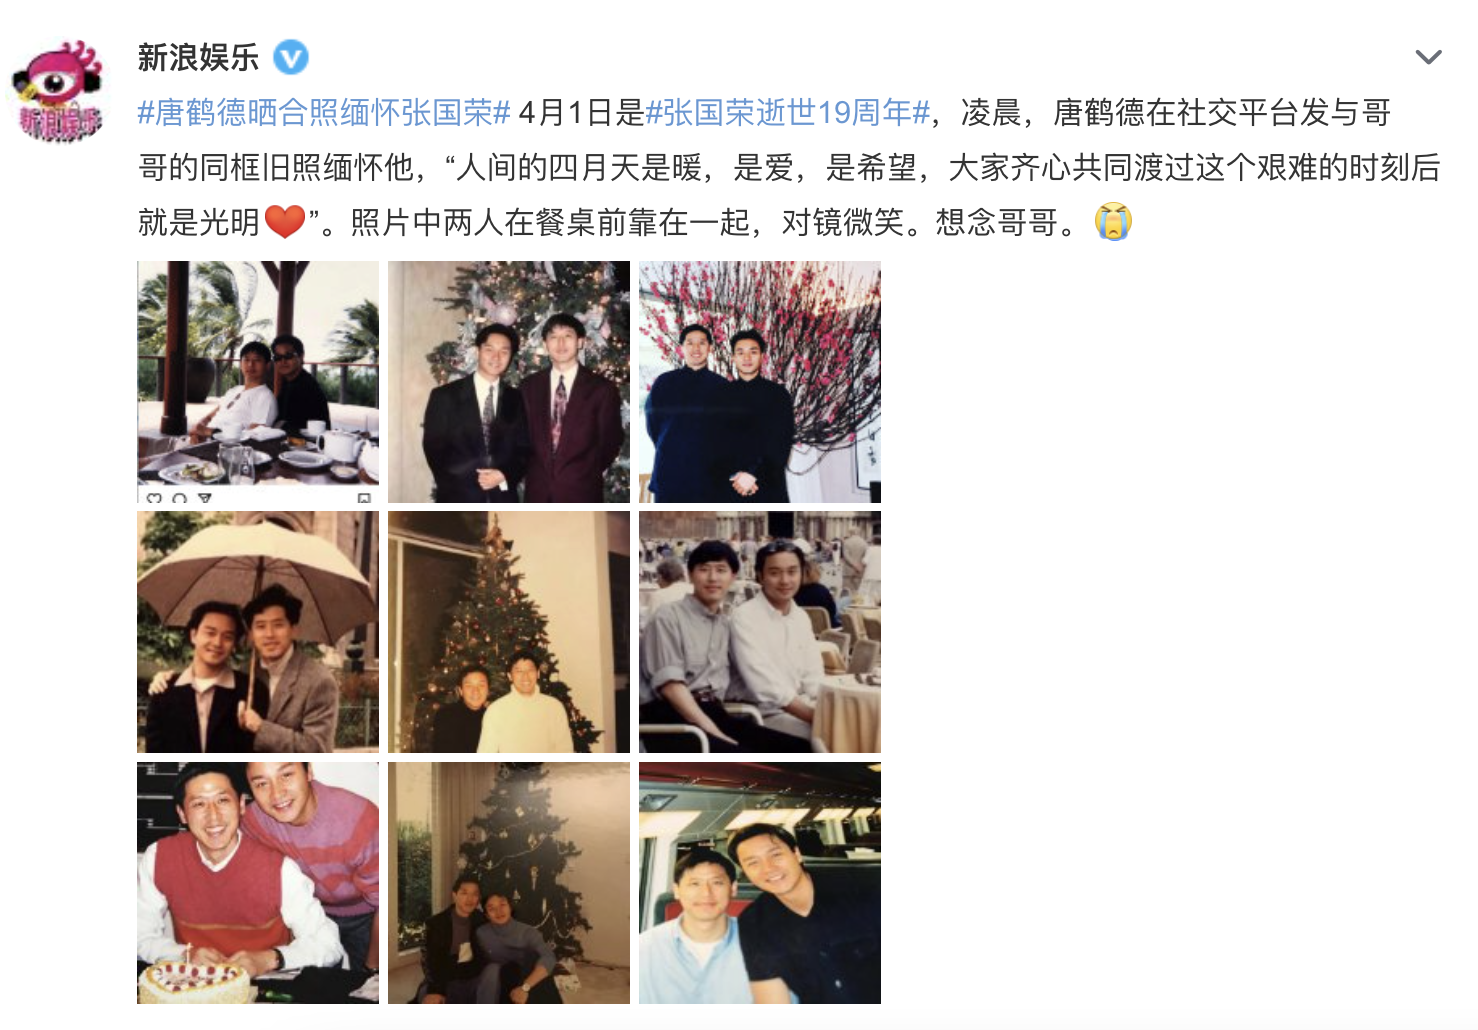Open the 新浪娱乐 profile avatar

coord(57,90)
